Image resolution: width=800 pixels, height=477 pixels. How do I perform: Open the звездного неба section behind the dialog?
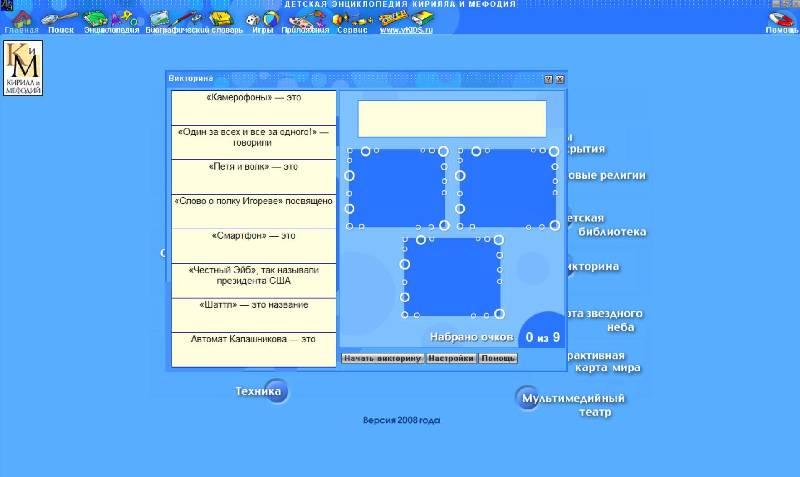click(605, 320)
